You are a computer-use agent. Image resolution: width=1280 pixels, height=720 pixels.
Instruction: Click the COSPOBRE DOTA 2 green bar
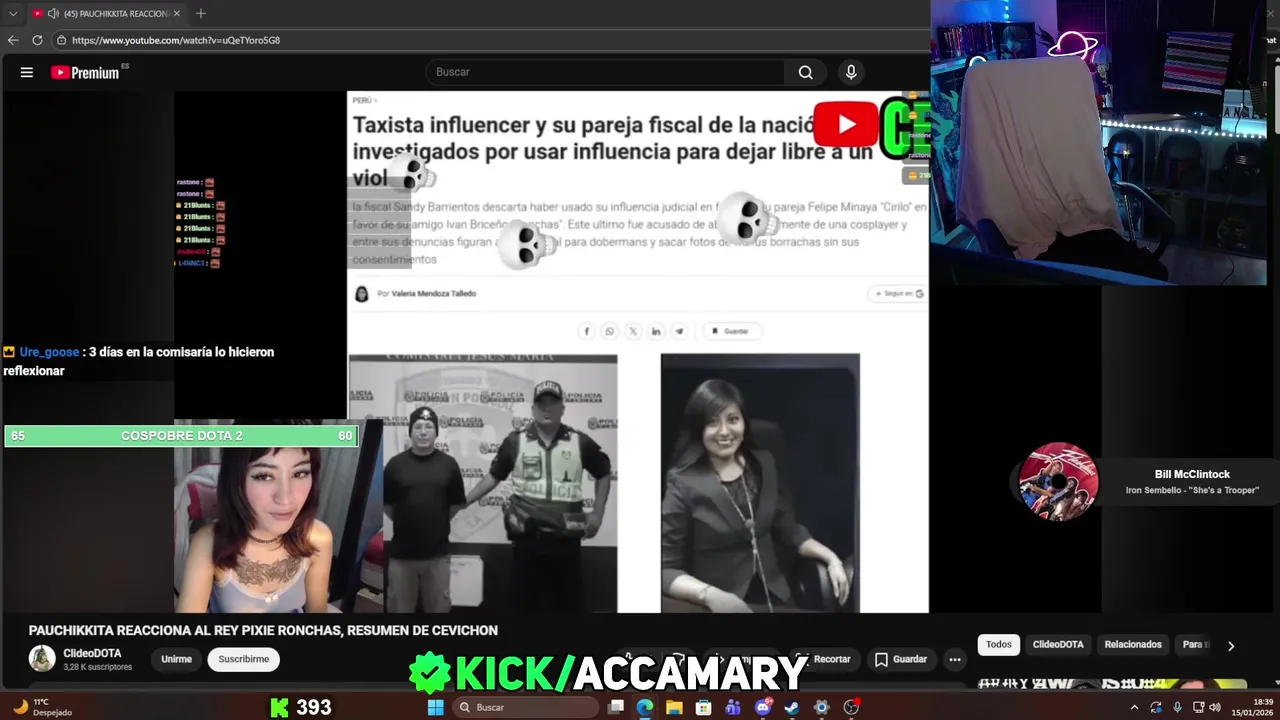(x=180, y=436)
